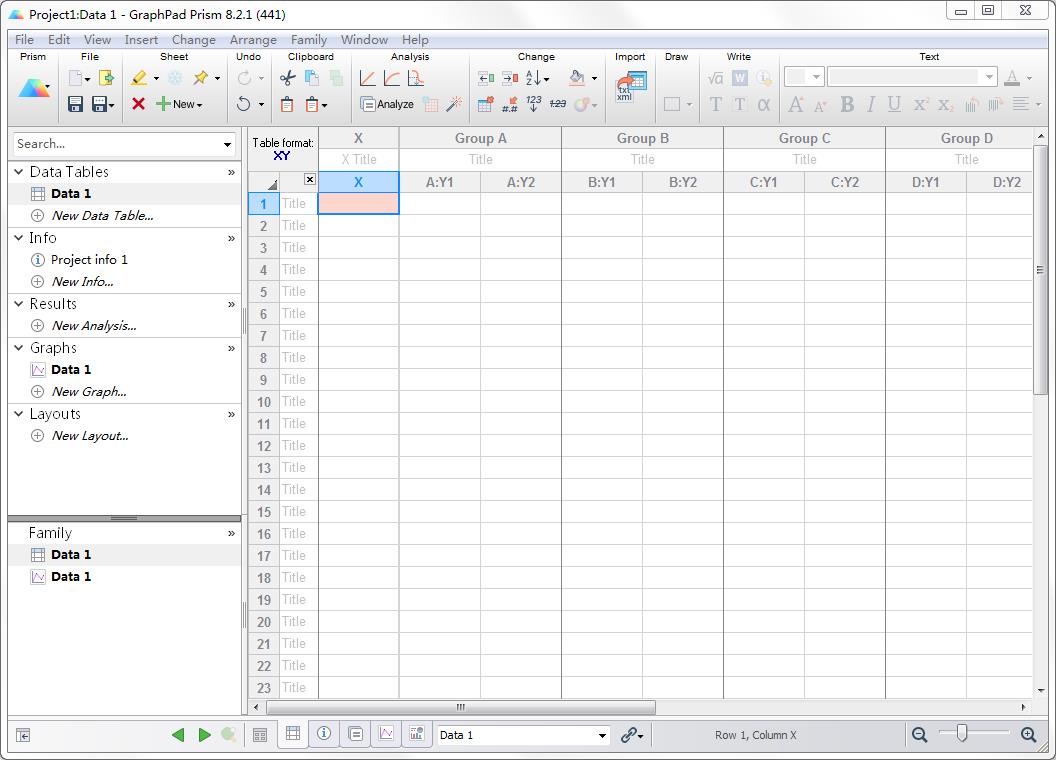The width and height of the screenshot is (1056, 760).
Task: Click the strikethrough 1.23 exclude values icon
Action: (x=558, y=104)
